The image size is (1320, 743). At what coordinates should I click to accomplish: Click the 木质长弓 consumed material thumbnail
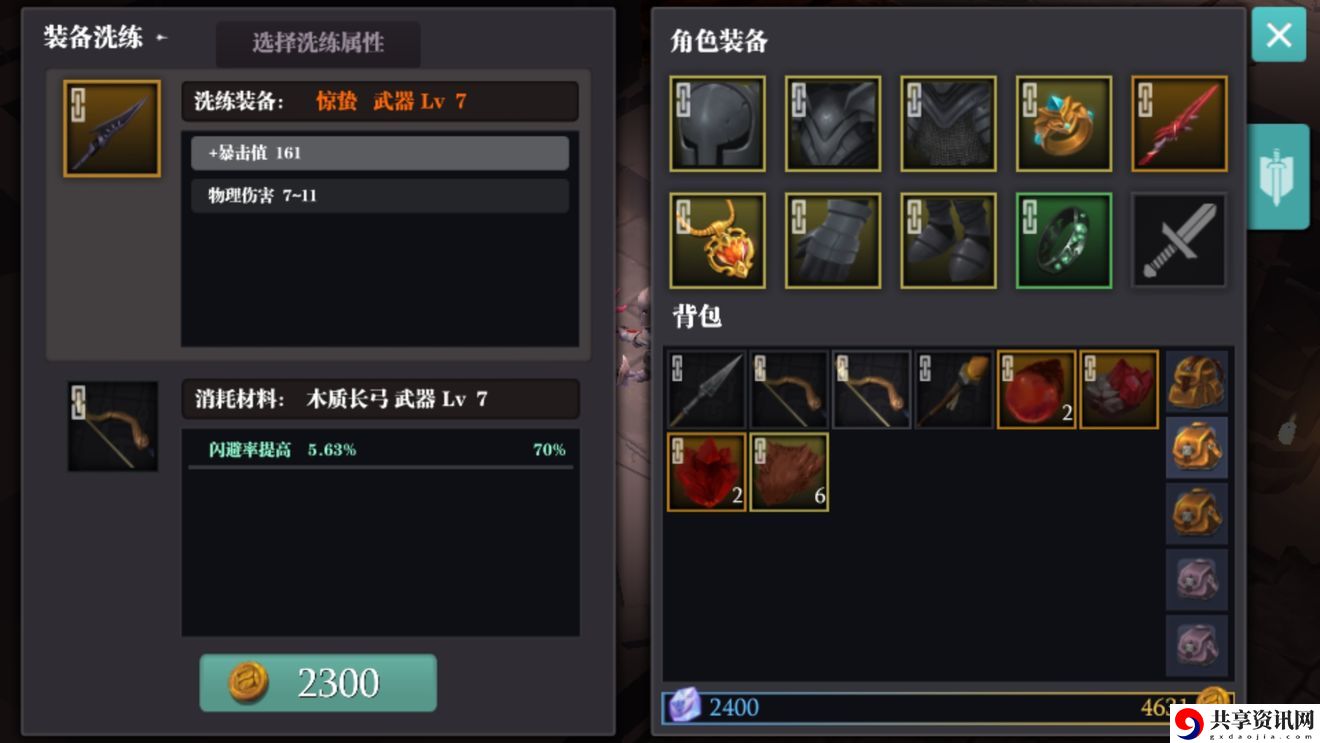(x=113, y=426)
